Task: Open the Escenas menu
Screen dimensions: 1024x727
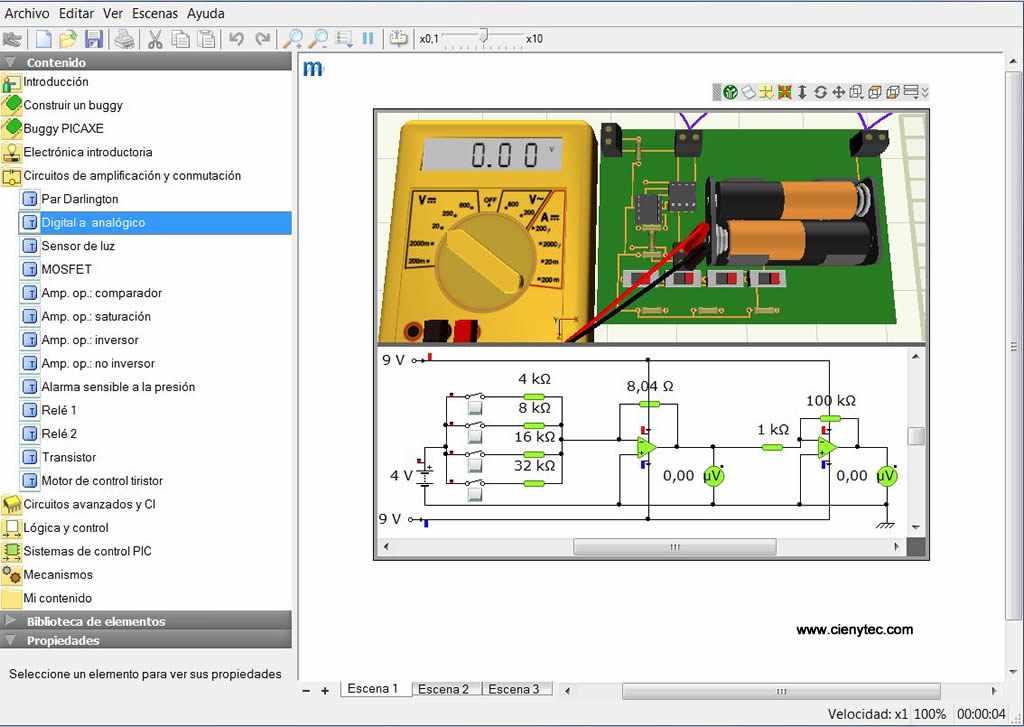Action: [154, 13]
